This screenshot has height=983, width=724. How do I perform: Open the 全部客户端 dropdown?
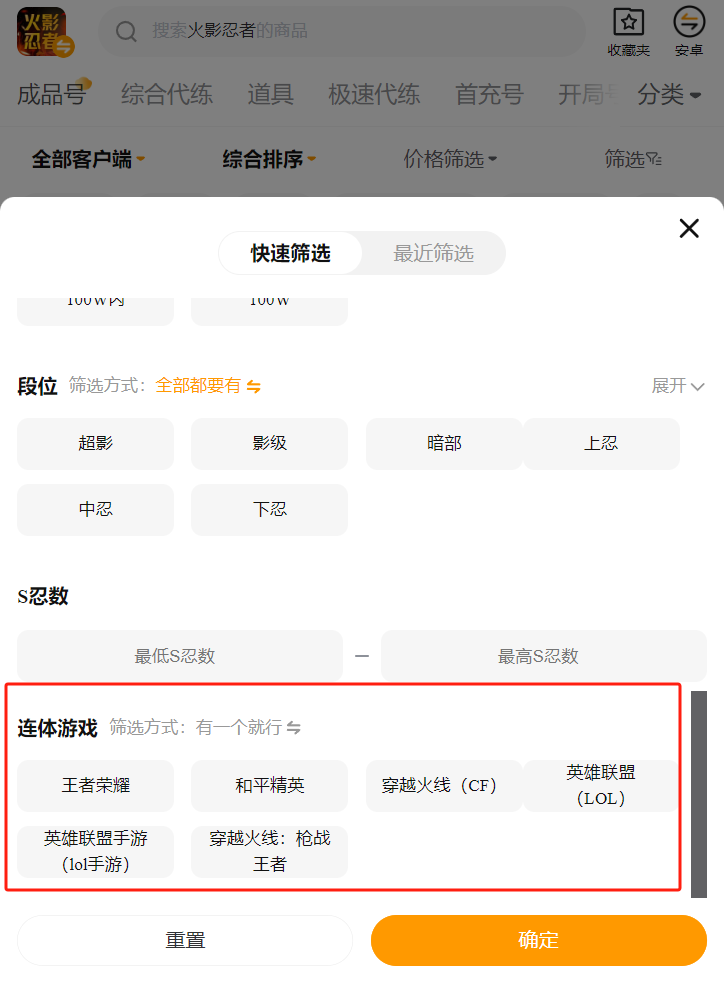click(x=88, y=159)
